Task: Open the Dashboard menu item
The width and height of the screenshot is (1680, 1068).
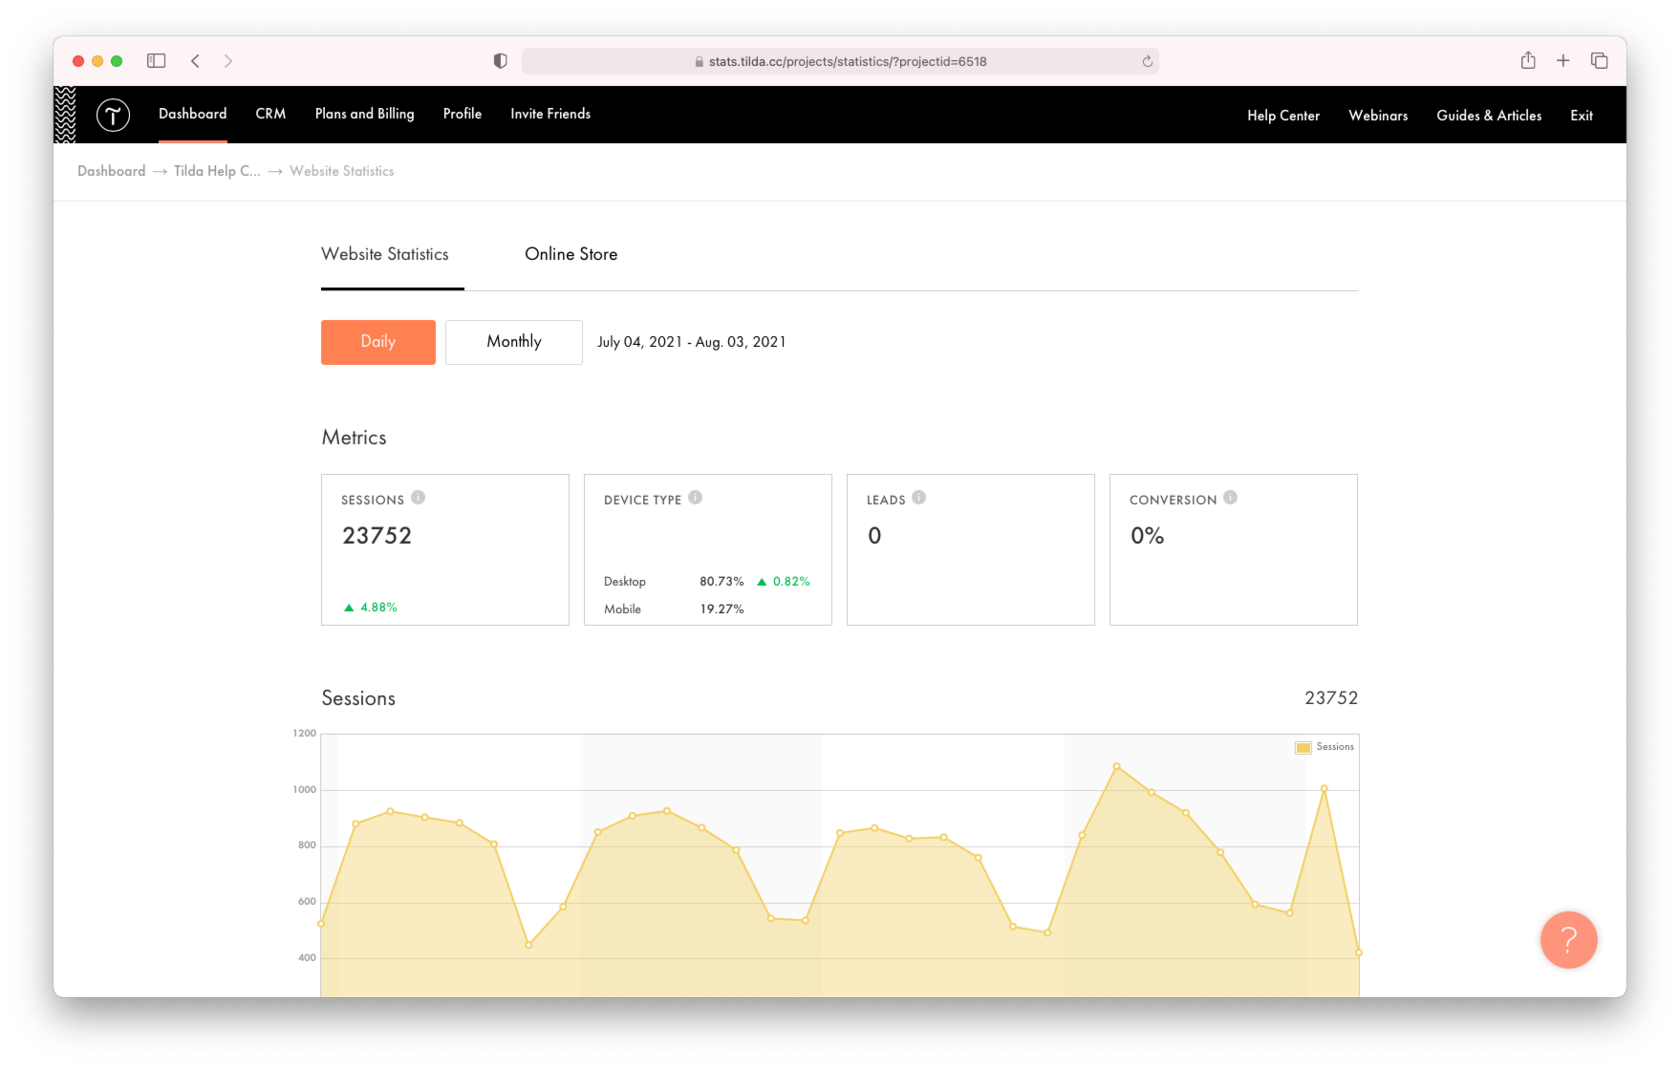Action: [x=193, y=114]
